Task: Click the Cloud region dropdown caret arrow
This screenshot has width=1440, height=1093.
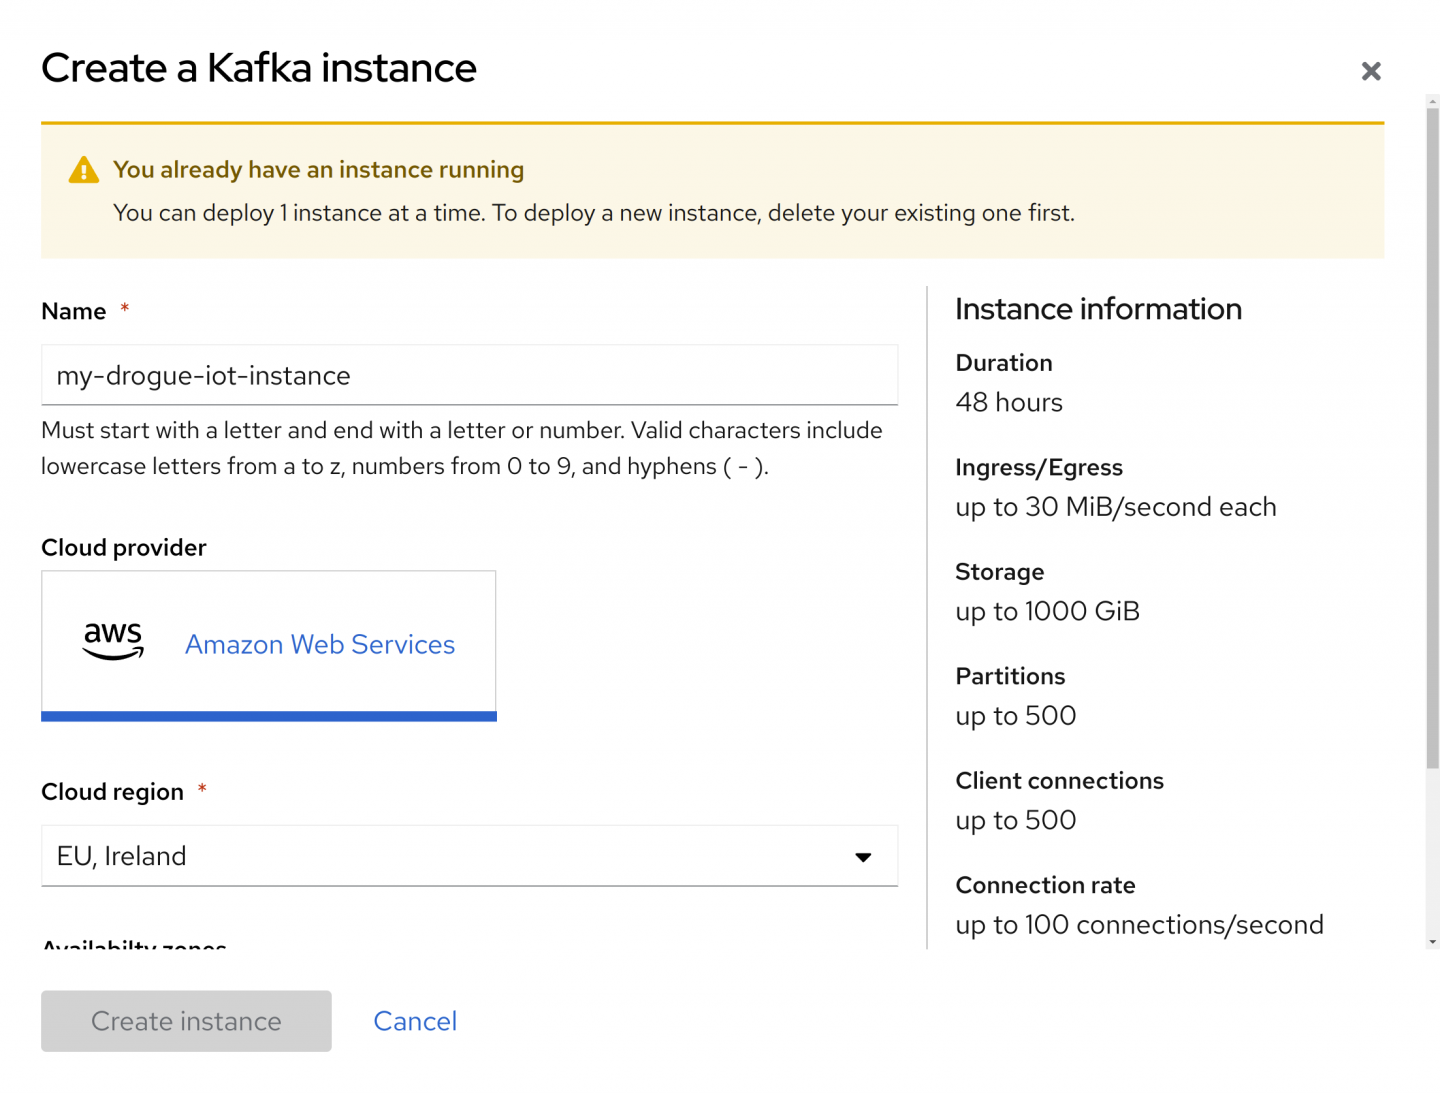Action: pos(863,857)
